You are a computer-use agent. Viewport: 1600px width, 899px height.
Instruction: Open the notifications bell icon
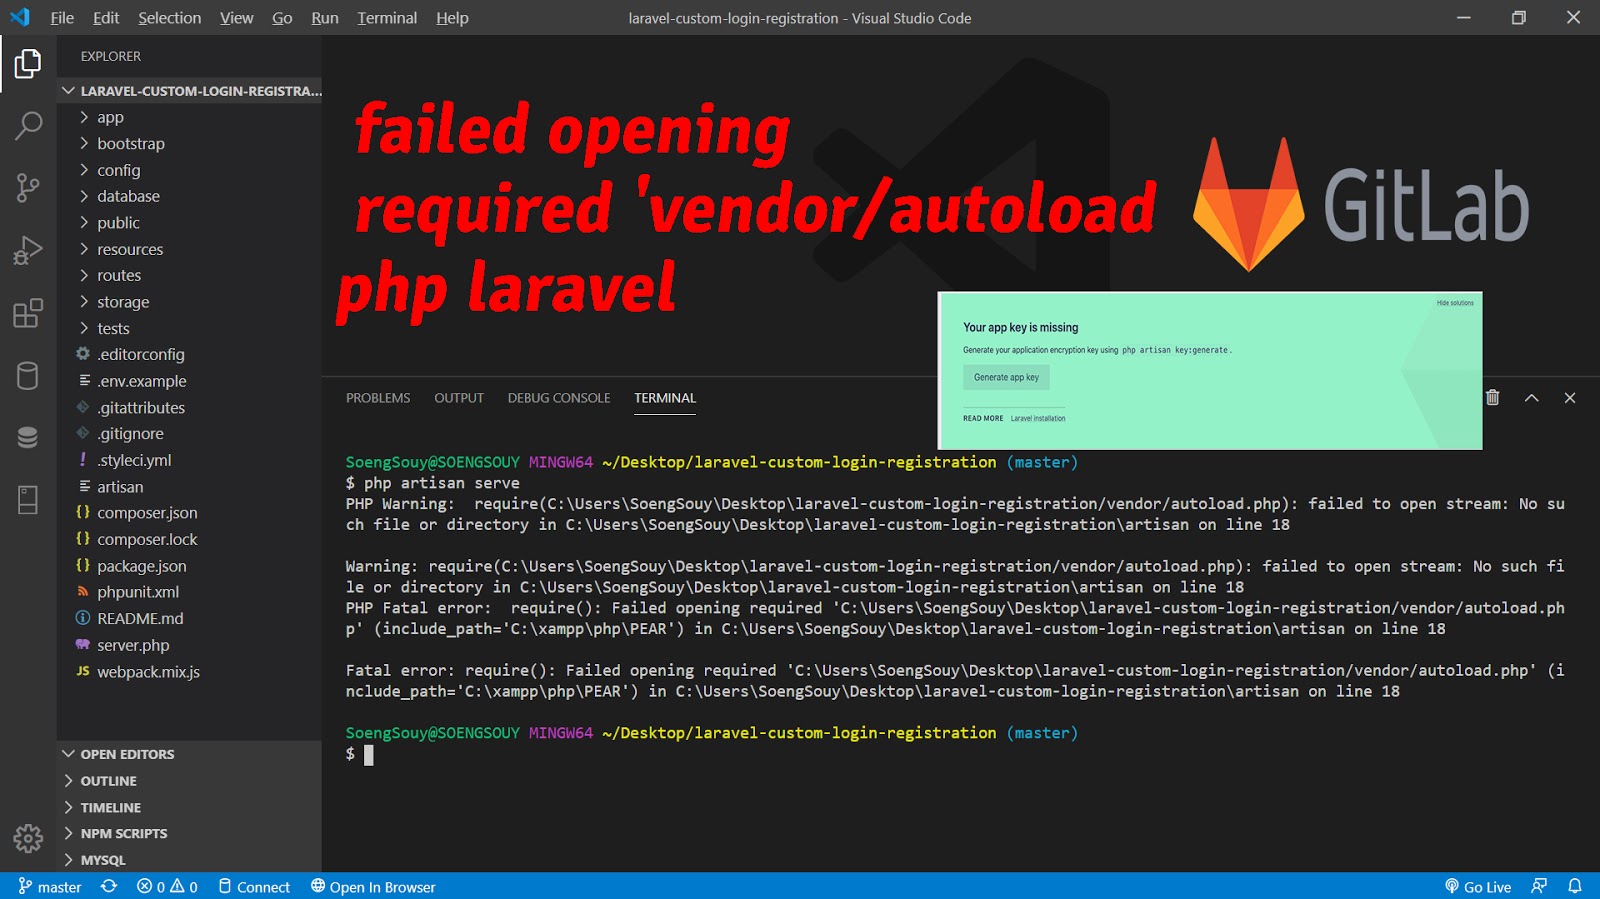(1575, 887)
